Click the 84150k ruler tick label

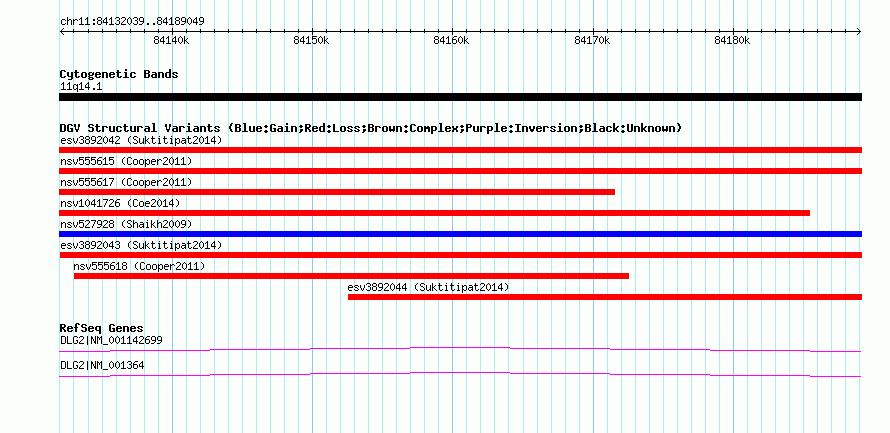tap(312, 40)
